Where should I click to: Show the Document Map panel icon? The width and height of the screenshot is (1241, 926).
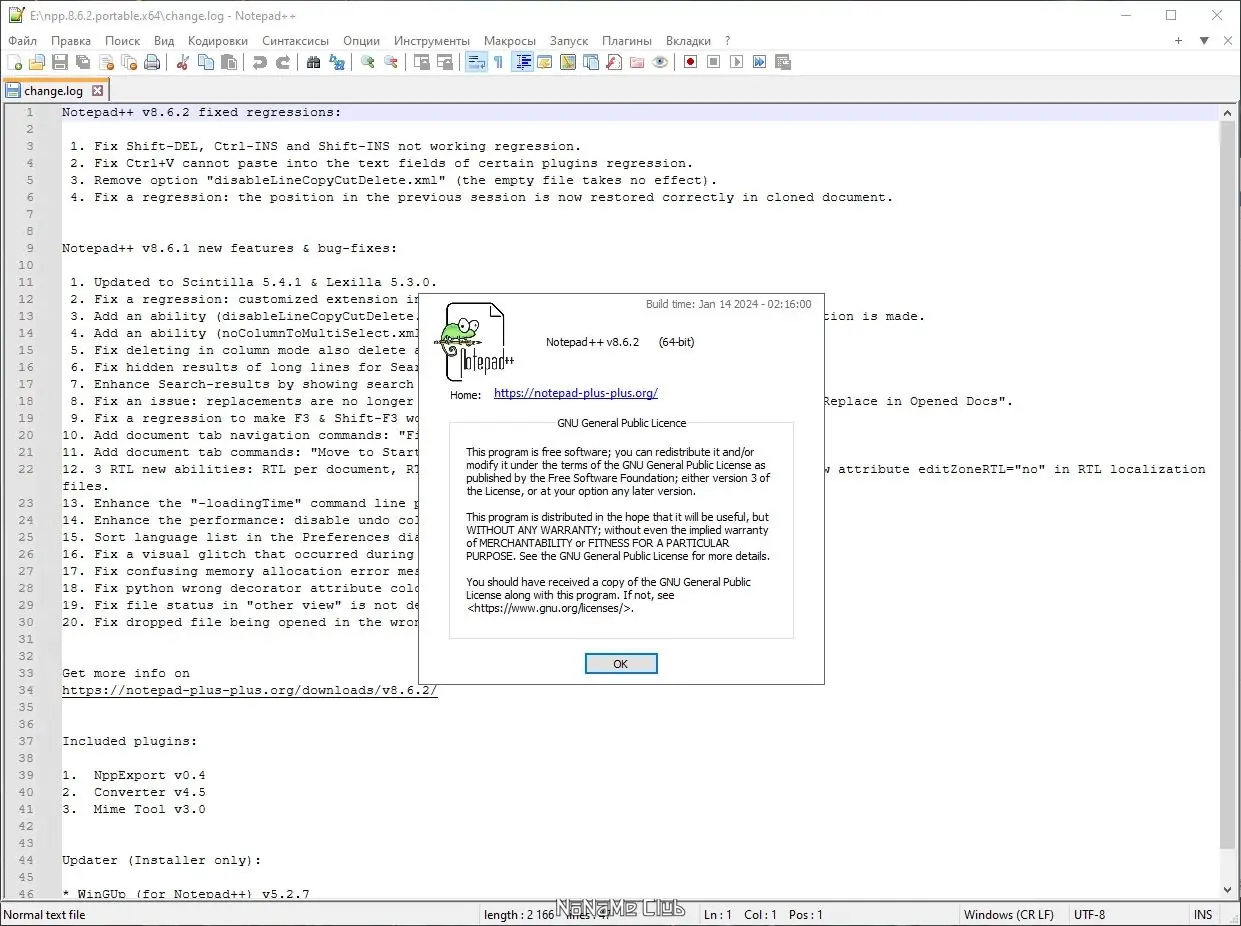(x=568, y=62)
